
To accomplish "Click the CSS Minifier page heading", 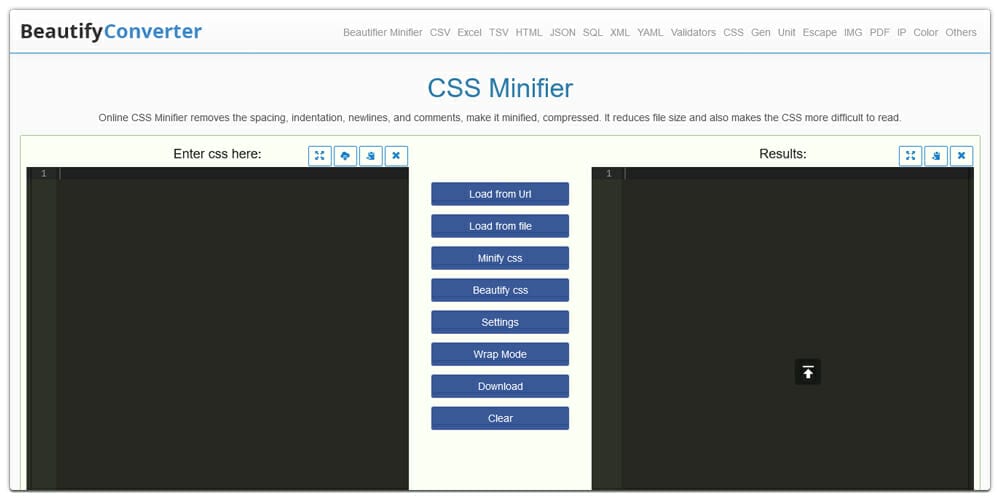I will [500, 88].
